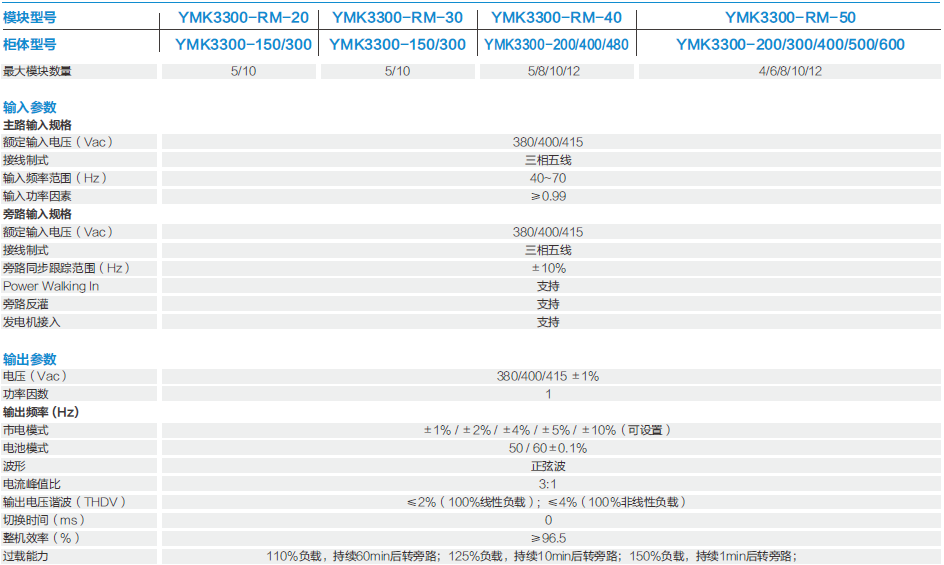
Task: Select the 电池模式 value 50/60±0.1%
Action: (x=548, y=448)
